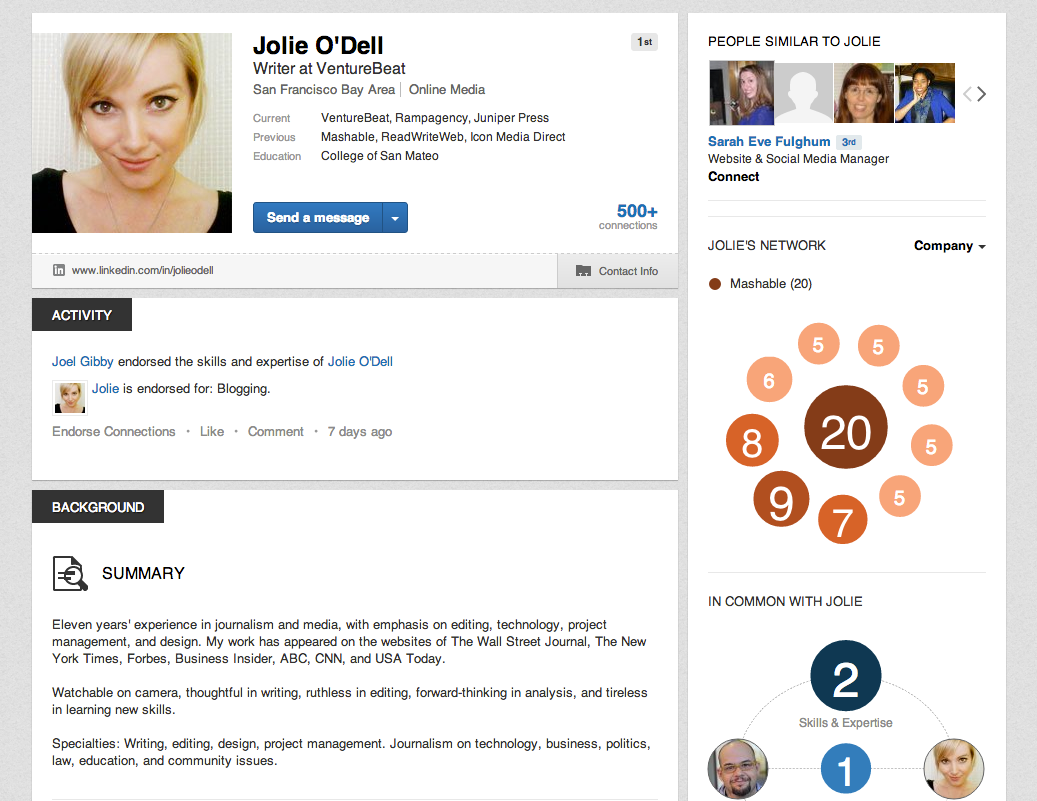Select the network bubble labeled 6
The width and height of the screenshot is (1037, 801).
point(769,379)
